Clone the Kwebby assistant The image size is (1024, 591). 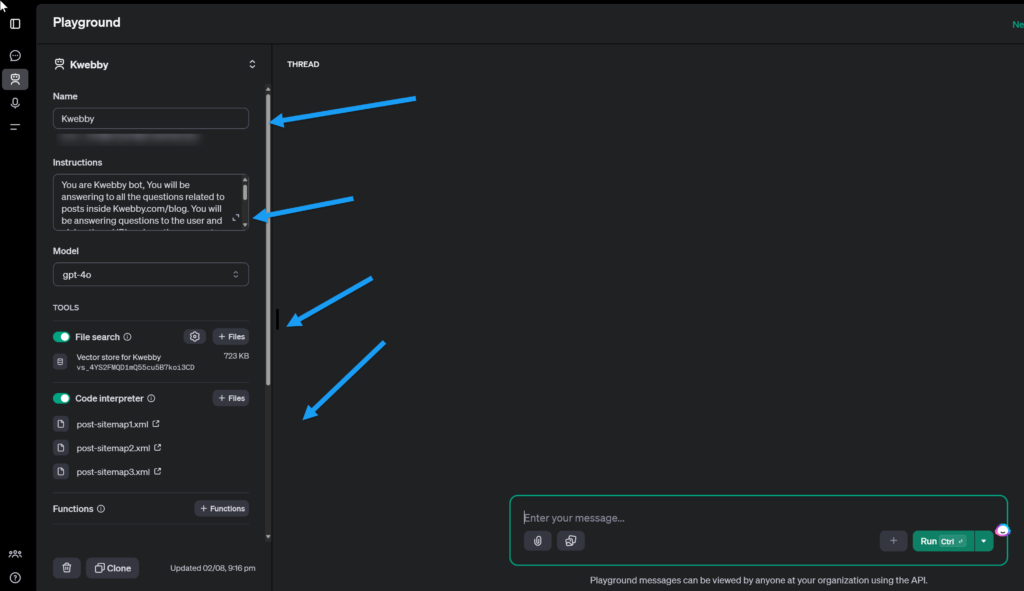click(x=113, y=568)
